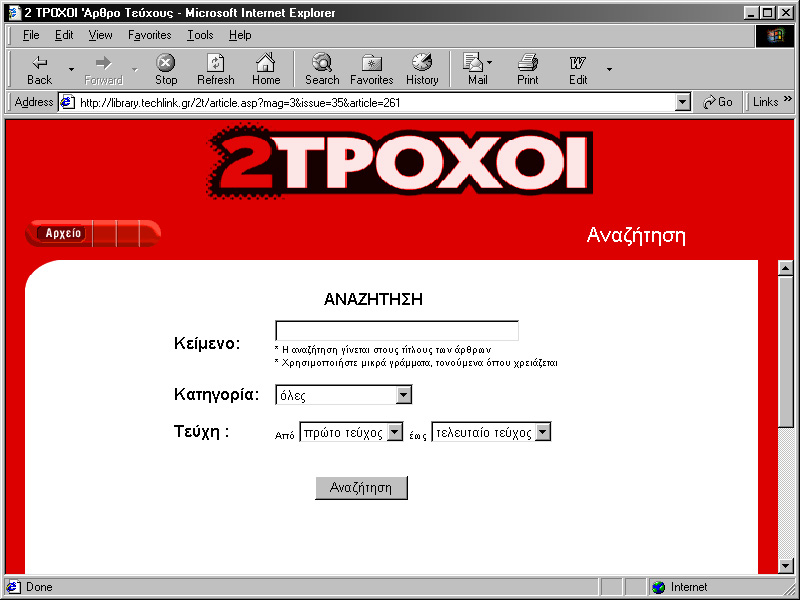The image size is (800, 600).
Task: Expand the Links toolbar chevron
Action: click(x=788, y=99)
